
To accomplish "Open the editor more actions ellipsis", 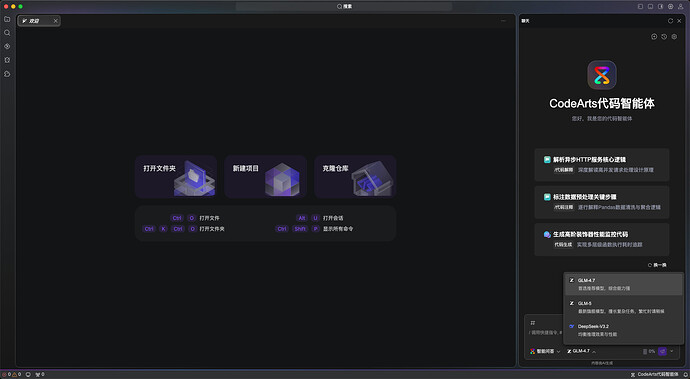I will click(503, 21).
